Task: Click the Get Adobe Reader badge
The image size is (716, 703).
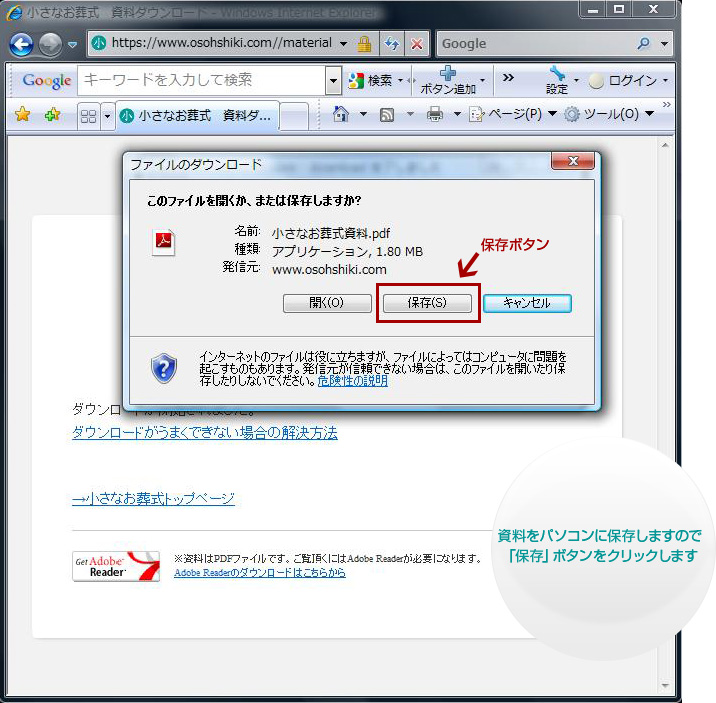Action: [116, 567]
